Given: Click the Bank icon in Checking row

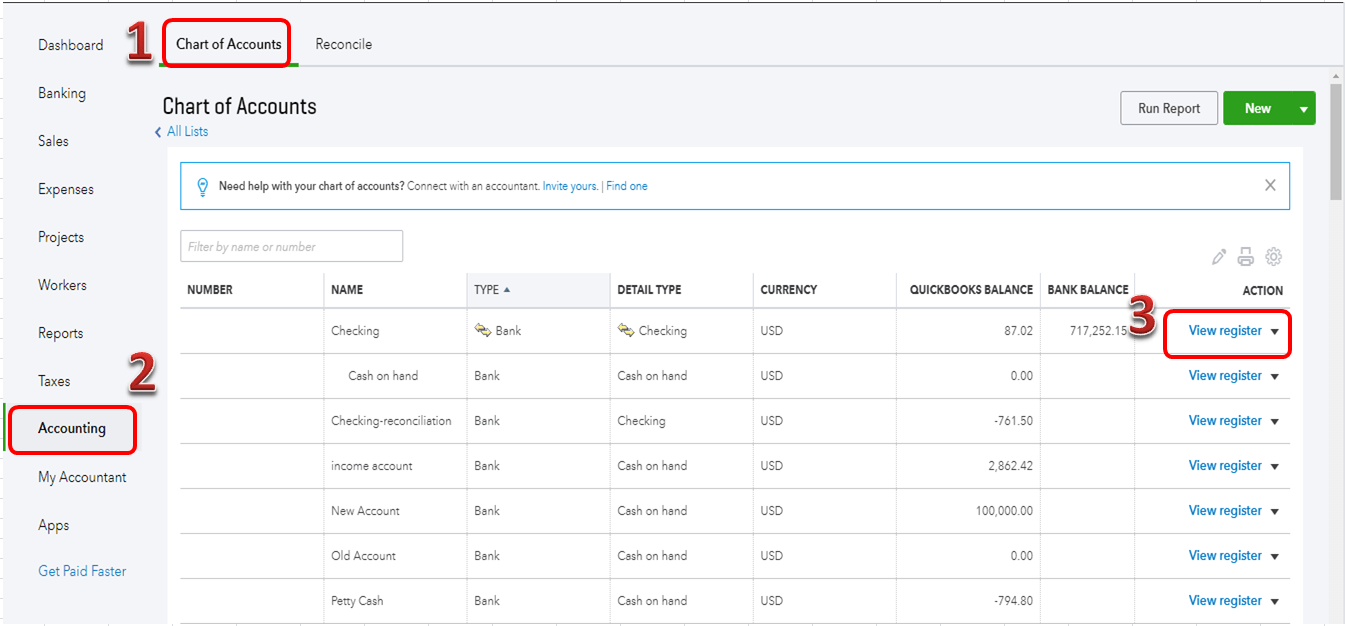Looking at the screenshot, I should (x=483, y=331).
